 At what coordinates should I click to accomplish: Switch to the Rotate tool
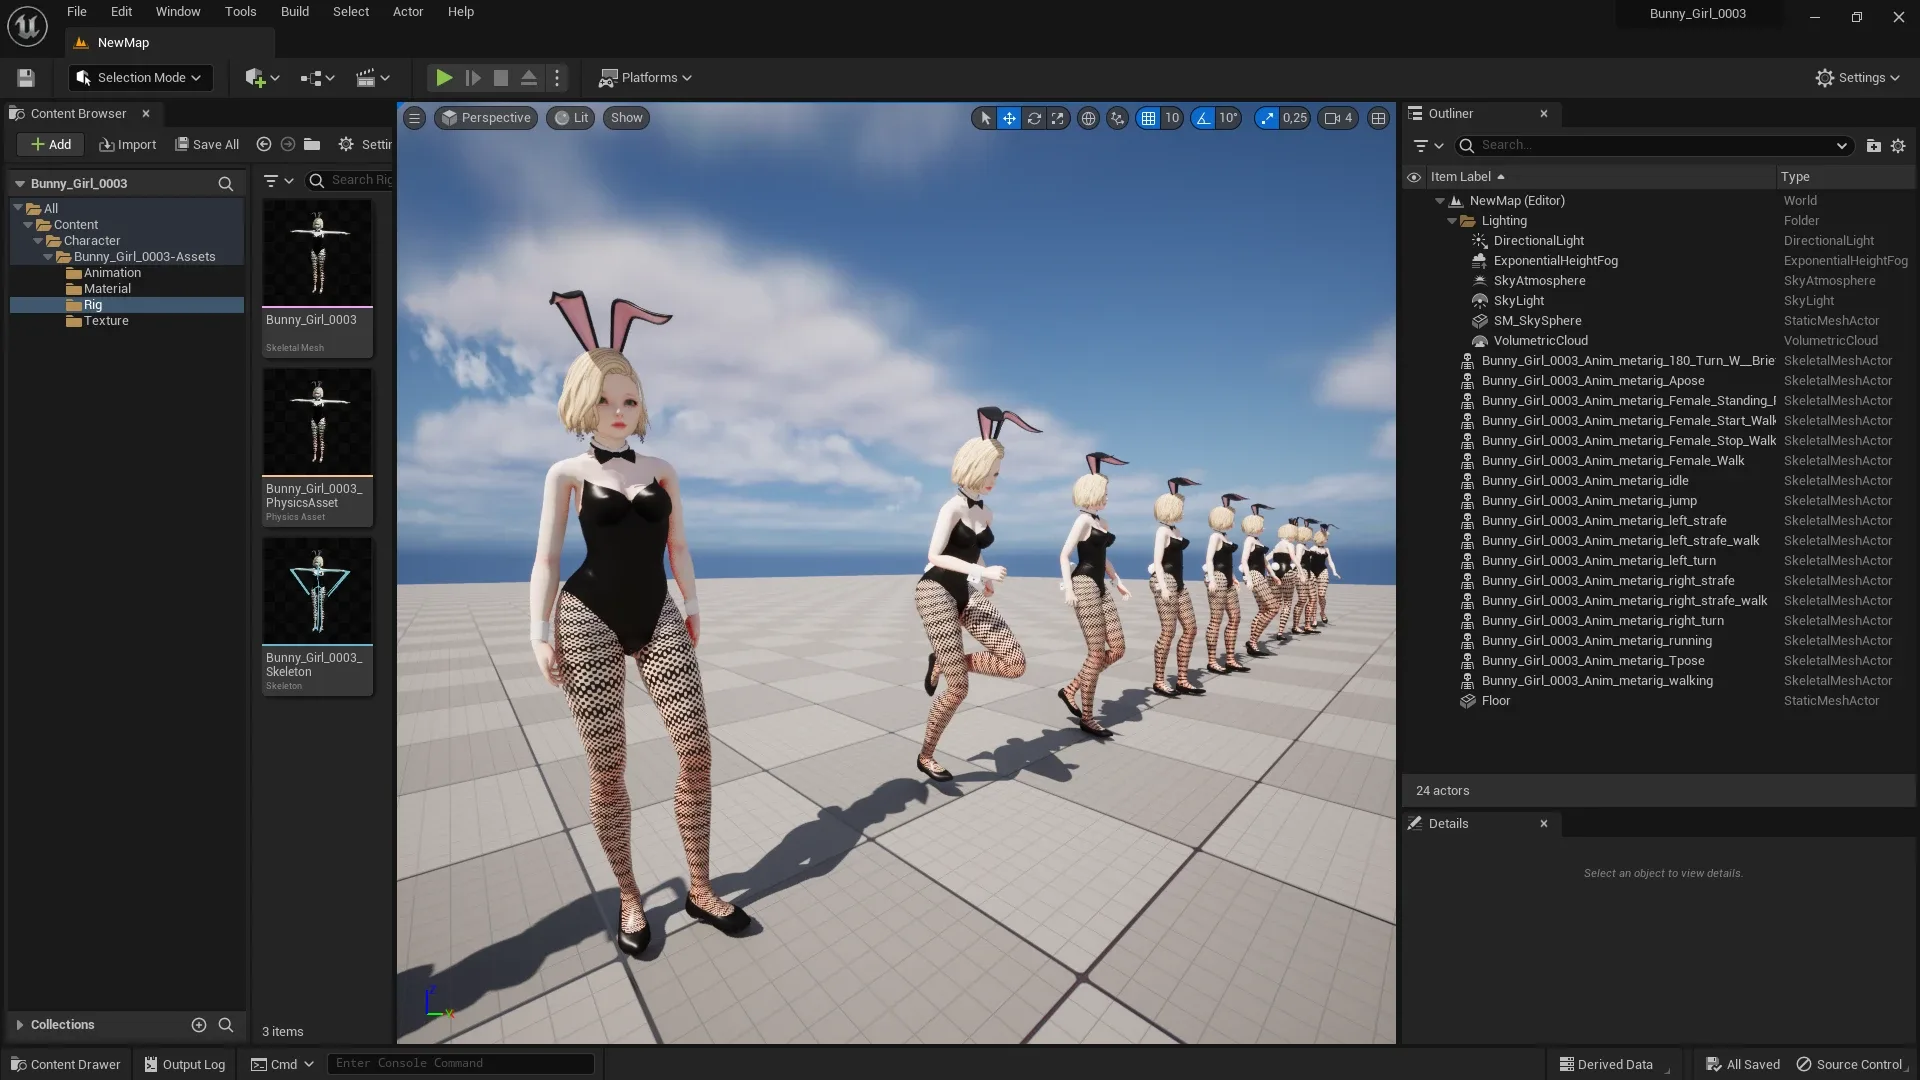click(1034, 118)
